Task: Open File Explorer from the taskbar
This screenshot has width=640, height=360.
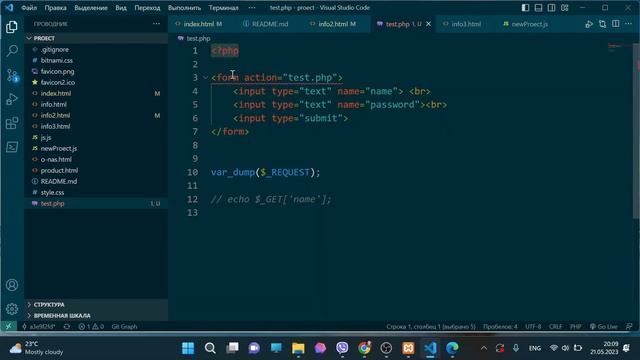Action: pos(298,348)
